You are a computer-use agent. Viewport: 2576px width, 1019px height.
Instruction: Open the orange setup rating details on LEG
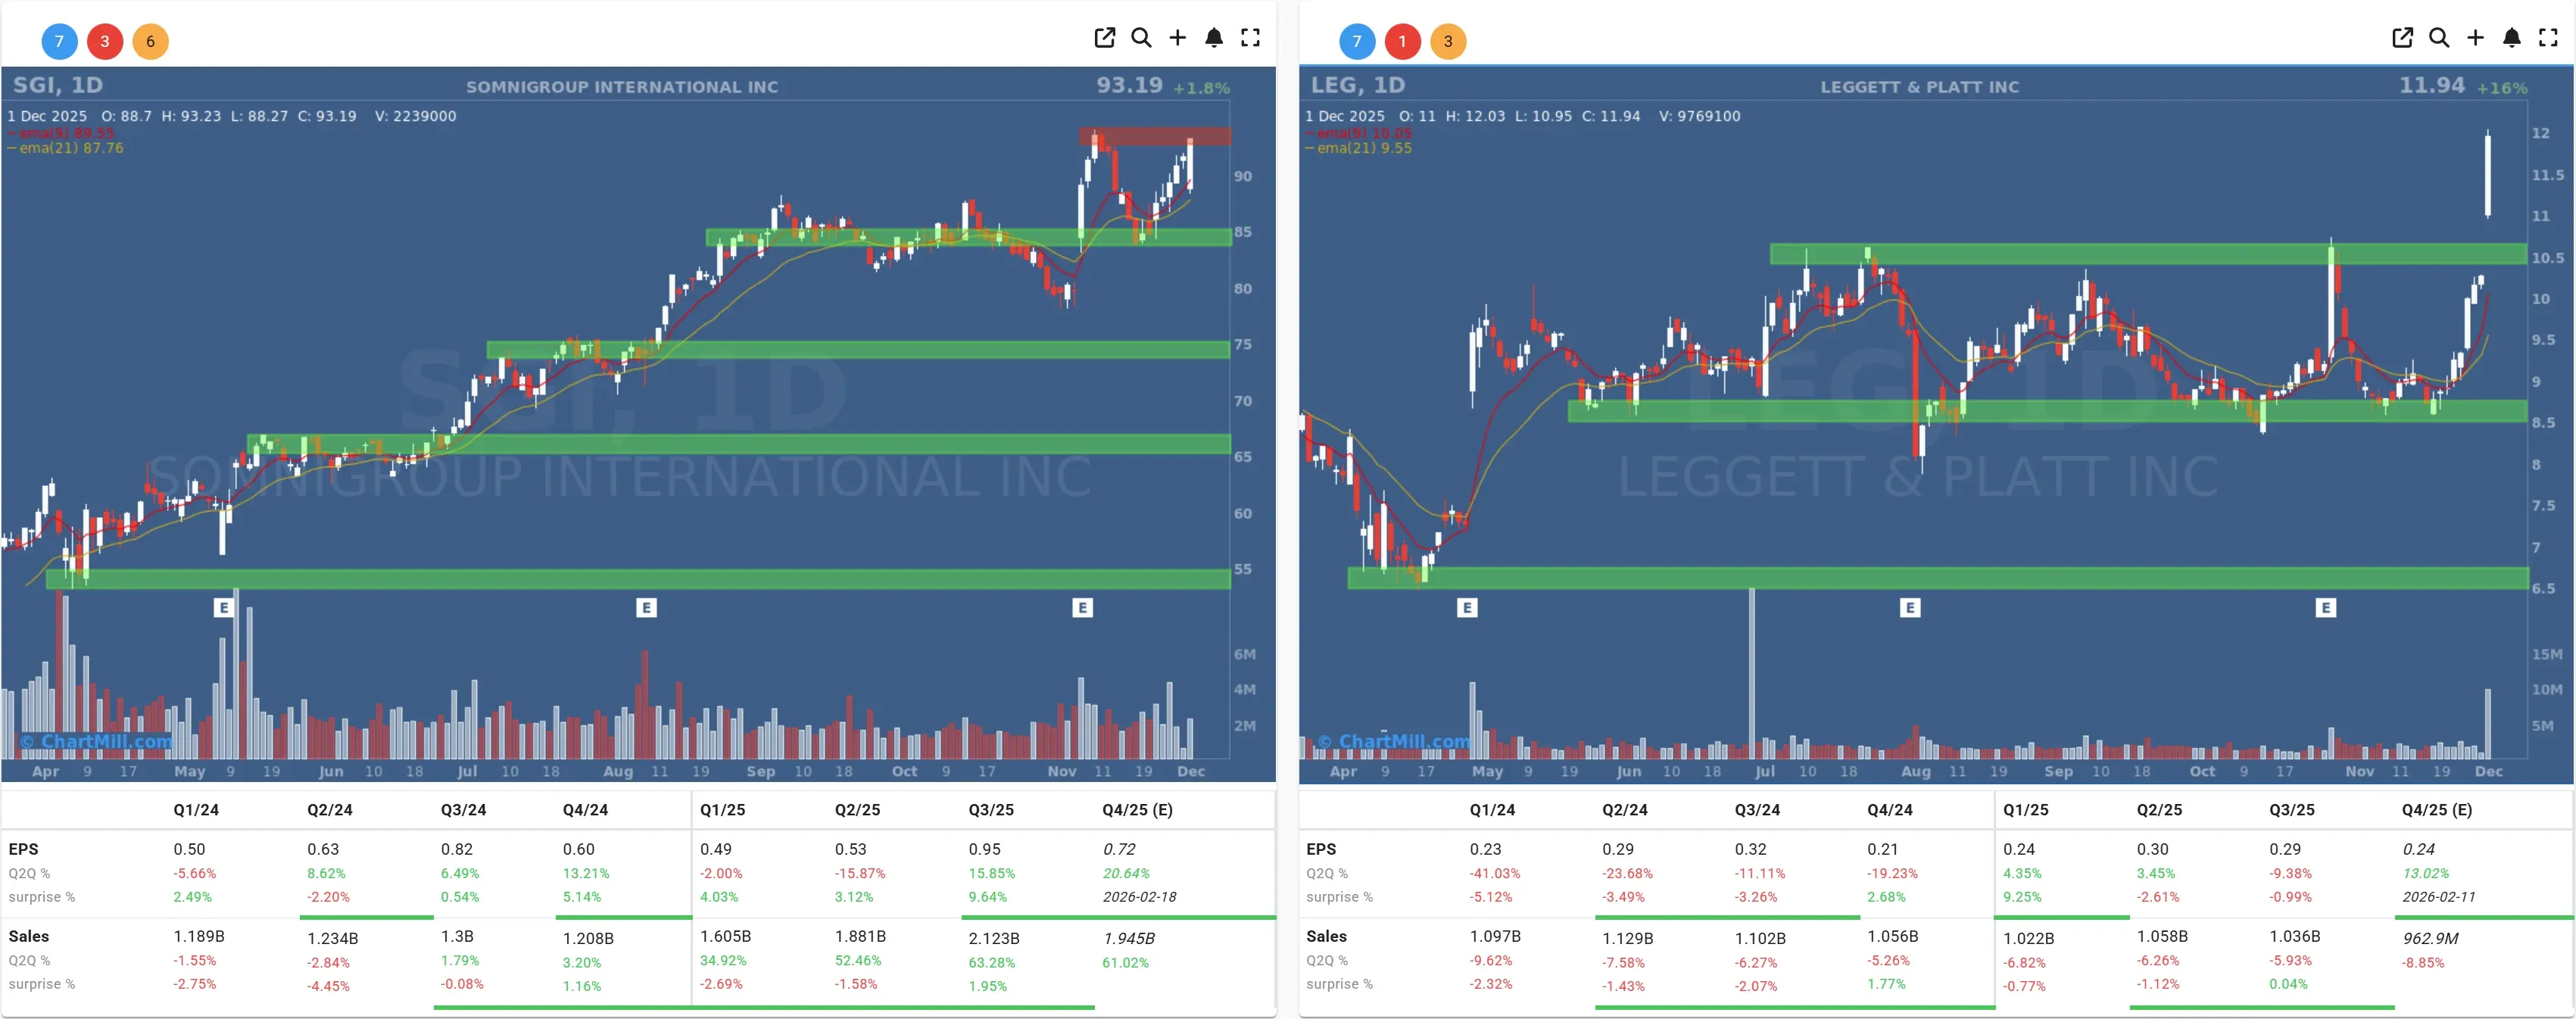point(1448,41)
